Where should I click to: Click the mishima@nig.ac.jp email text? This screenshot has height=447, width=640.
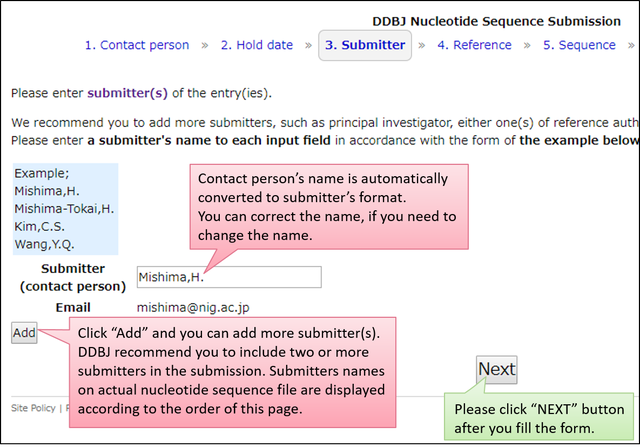pos(193,307)
